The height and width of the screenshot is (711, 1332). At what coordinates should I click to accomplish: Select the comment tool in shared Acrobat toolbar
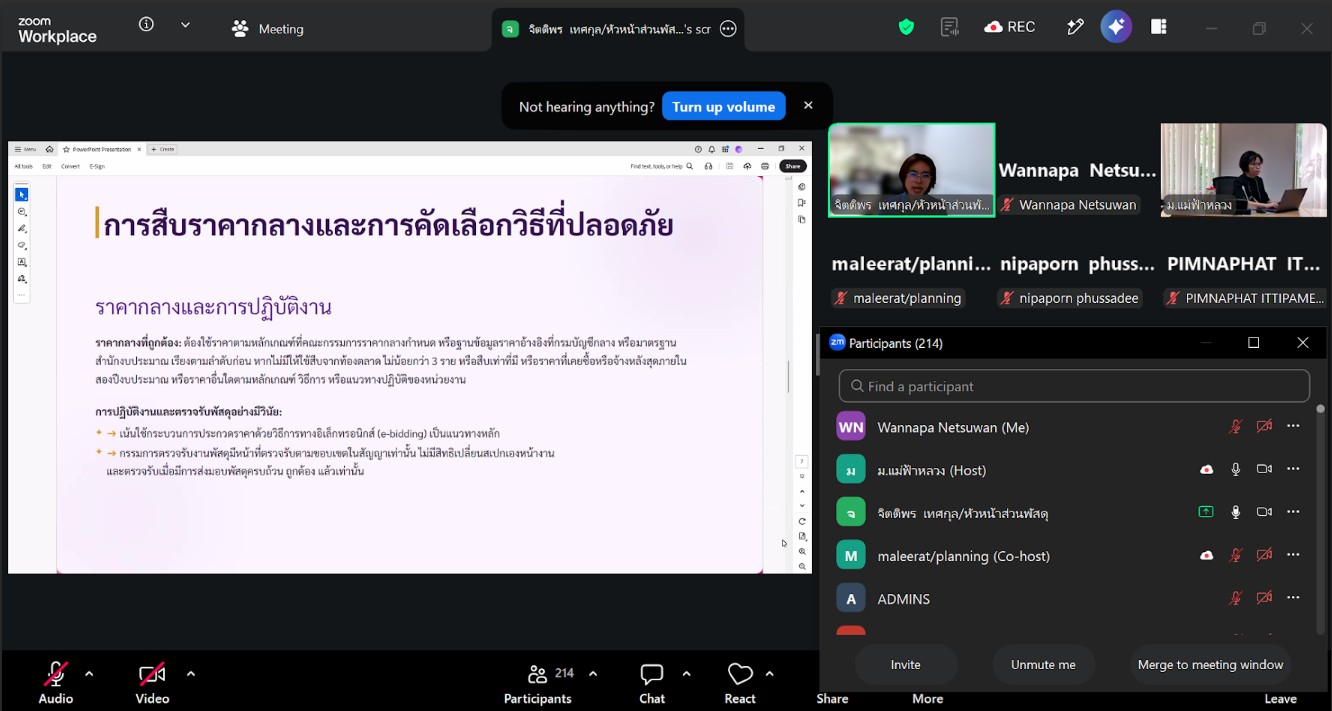click(22, 211)
